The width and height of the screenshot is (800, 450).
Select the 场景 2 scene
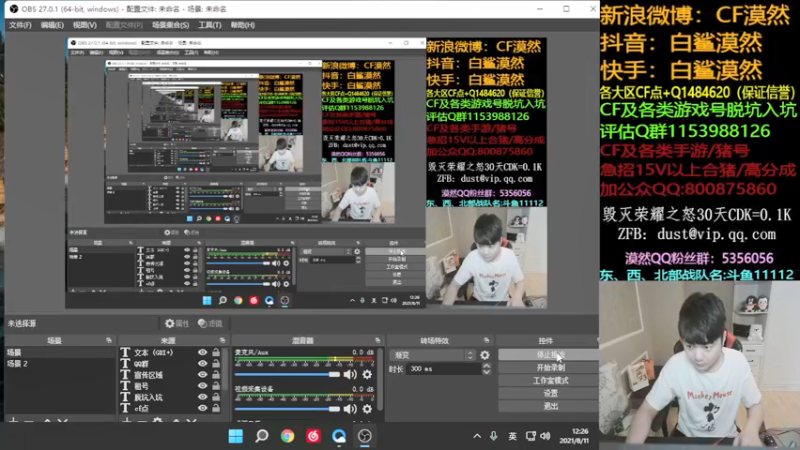coord(60,364)
